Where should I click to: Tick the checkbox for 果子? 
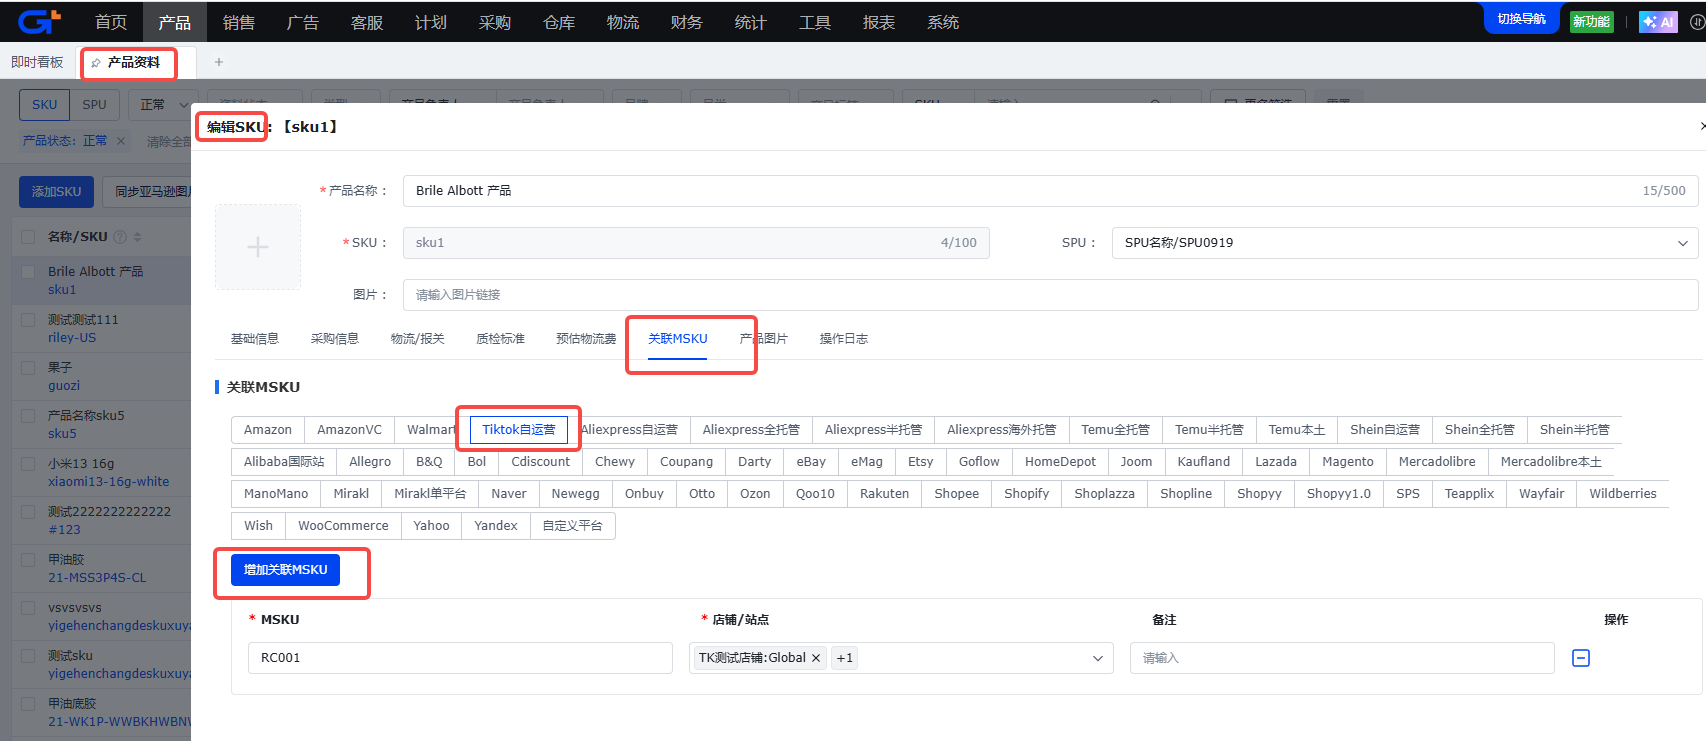[28, 368]
